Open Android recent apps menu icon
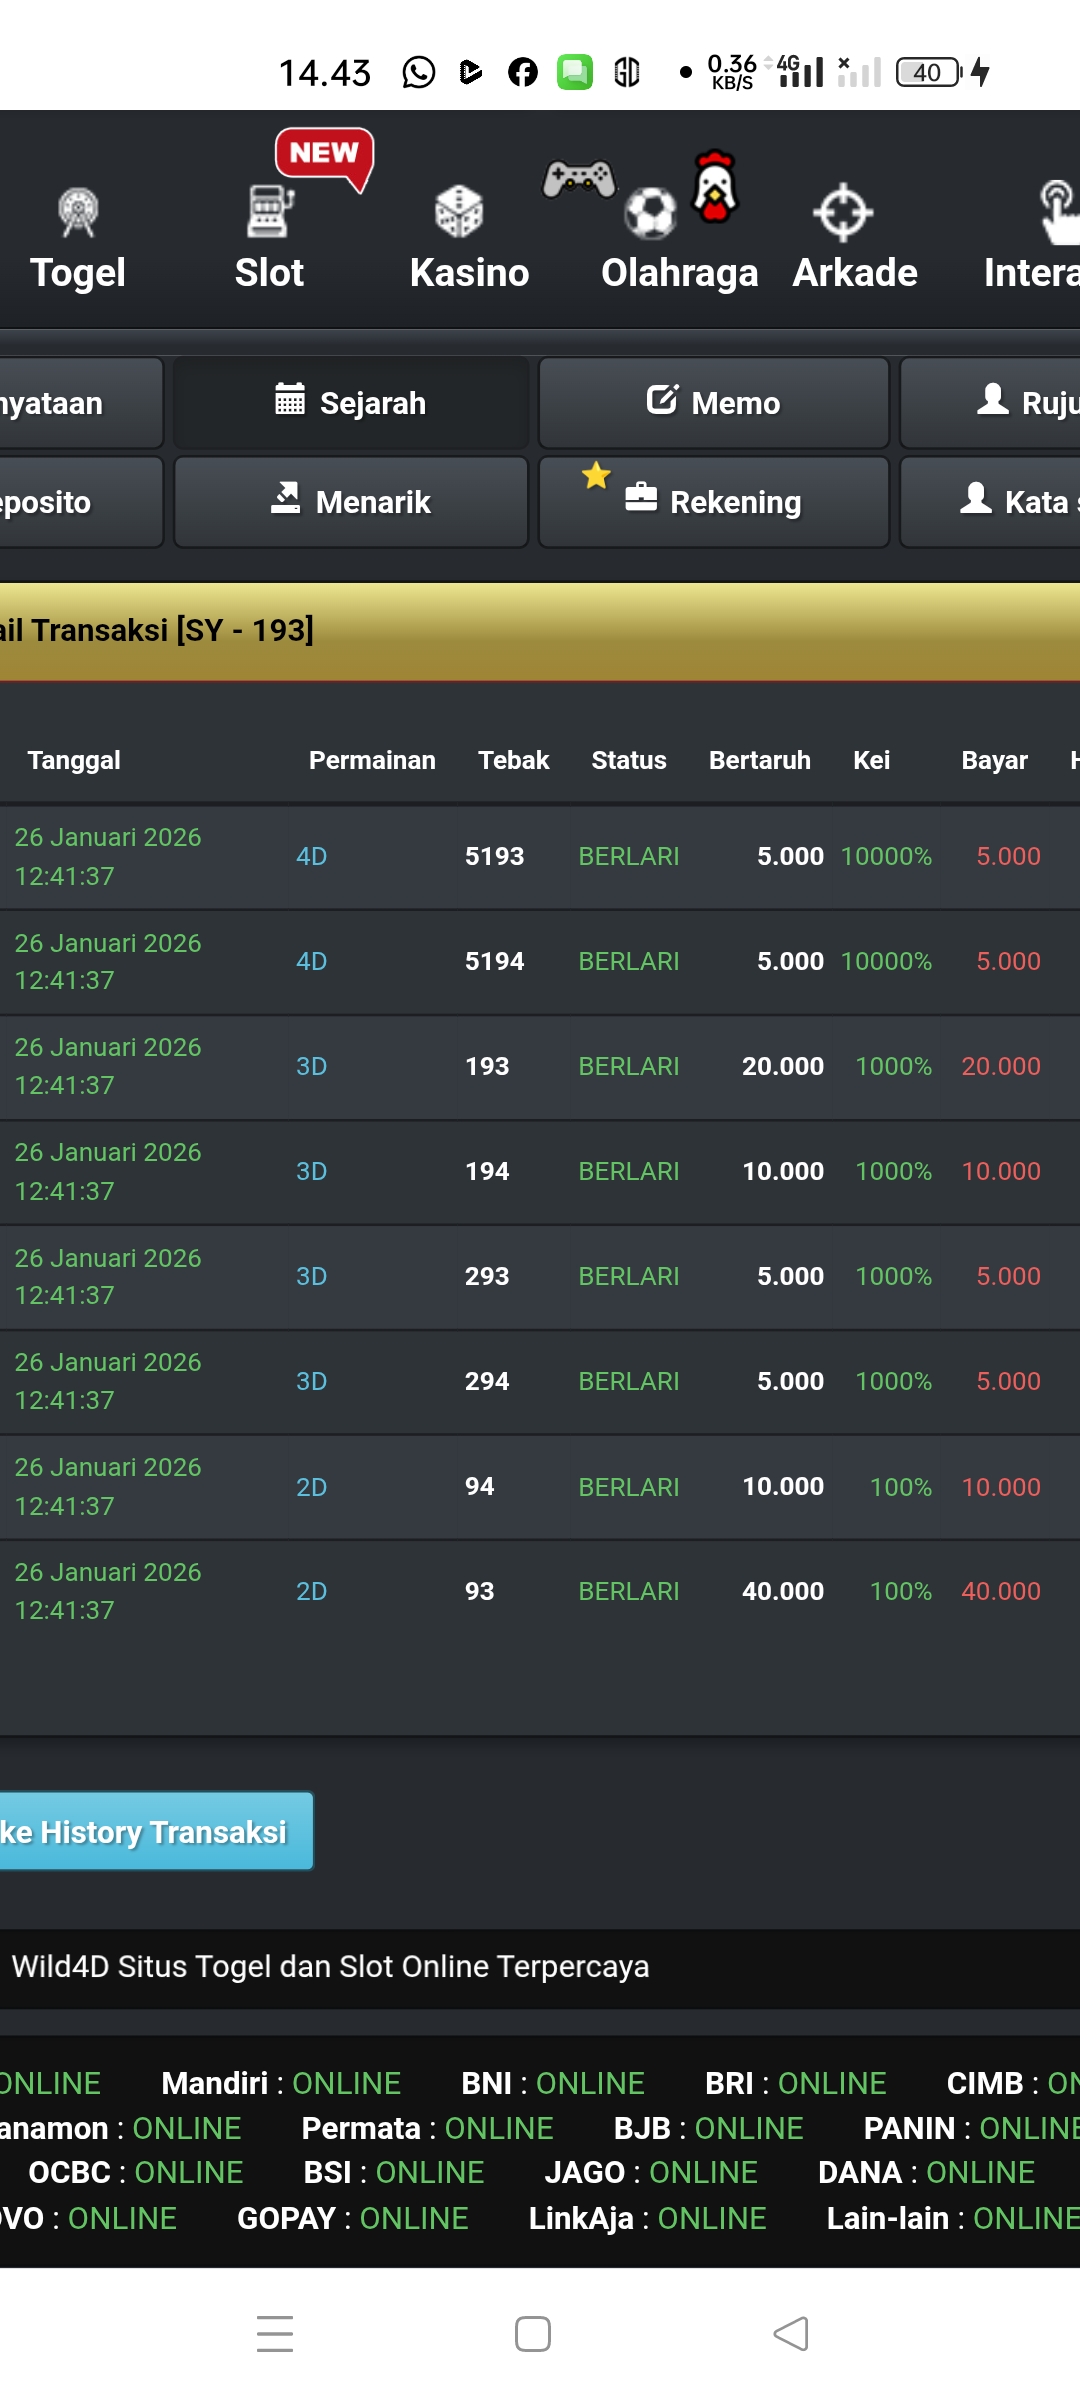Image resolution: width=1080 pixels, height=2400 pixels. coord(275,2334)
